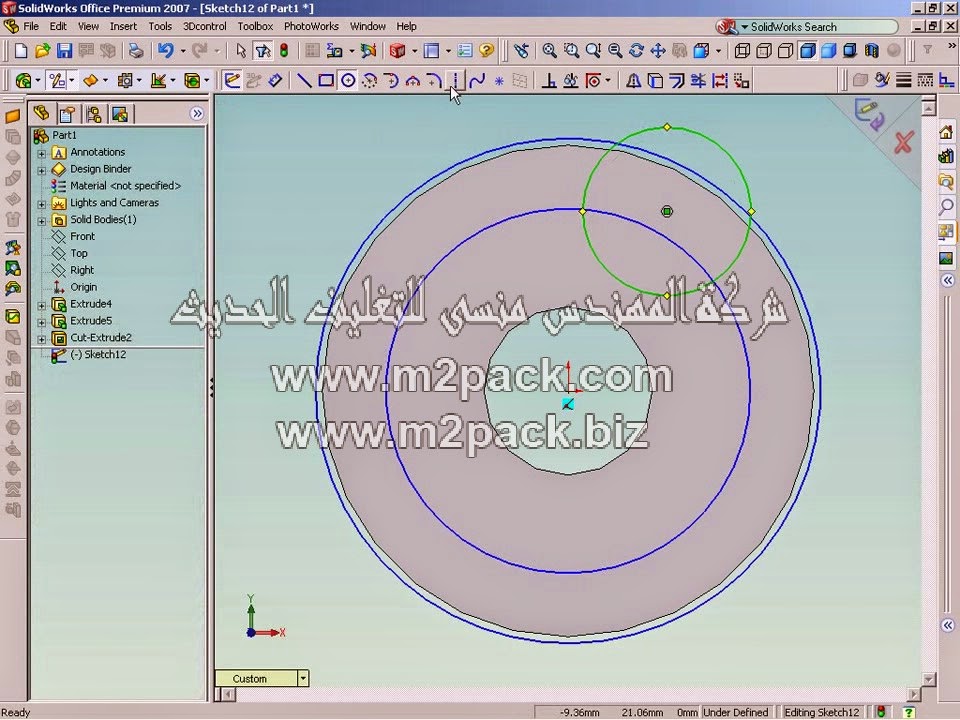This screenshot has height=720, width=960.
Task: Select the Origin tree item
Action: point(83,287)
